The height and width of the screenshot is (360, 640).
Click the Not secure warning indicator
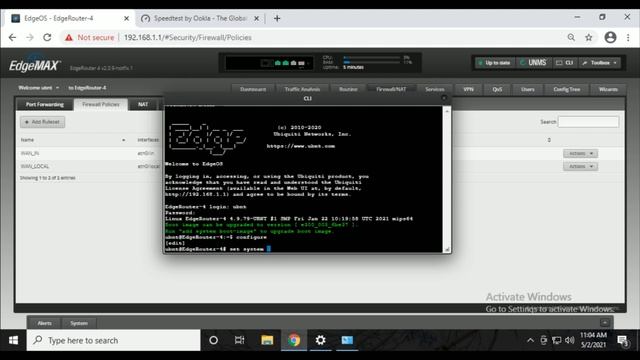(89, 38)
